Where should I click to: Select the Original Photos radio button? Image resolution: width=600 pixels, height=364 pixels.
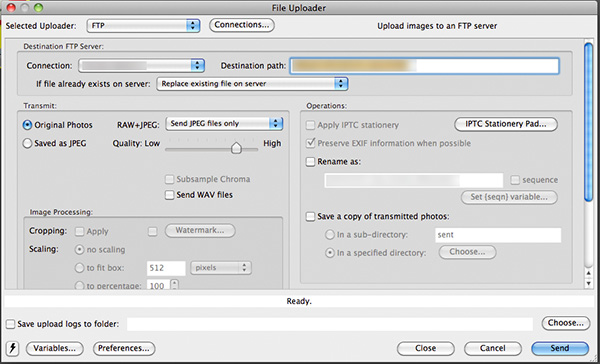click(27, 125)
